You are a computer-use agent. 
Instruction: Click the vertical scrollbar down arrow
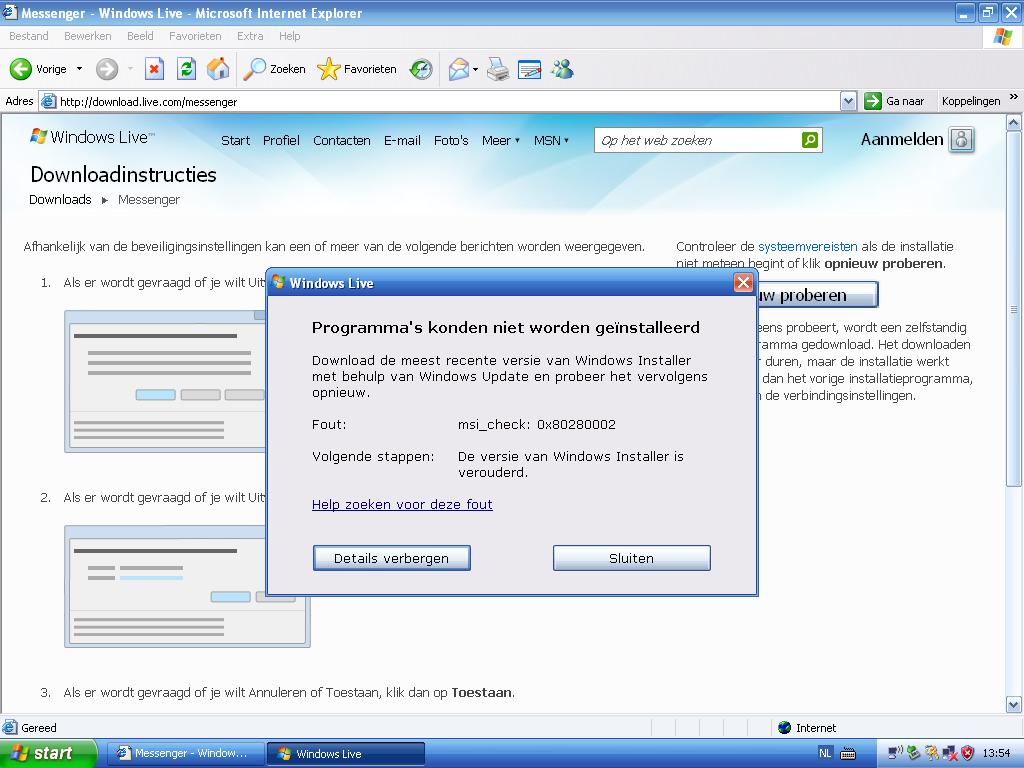coord(1014,705)
